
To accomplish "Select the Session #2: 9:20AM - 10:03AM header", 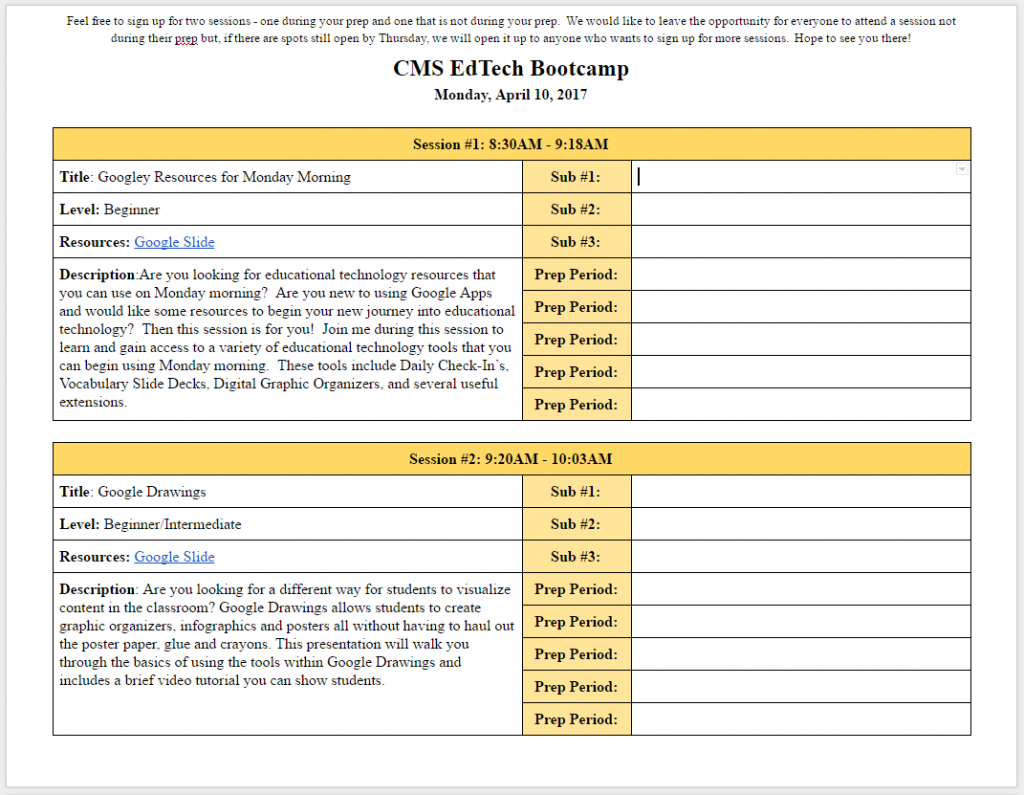I will [511, 459].
